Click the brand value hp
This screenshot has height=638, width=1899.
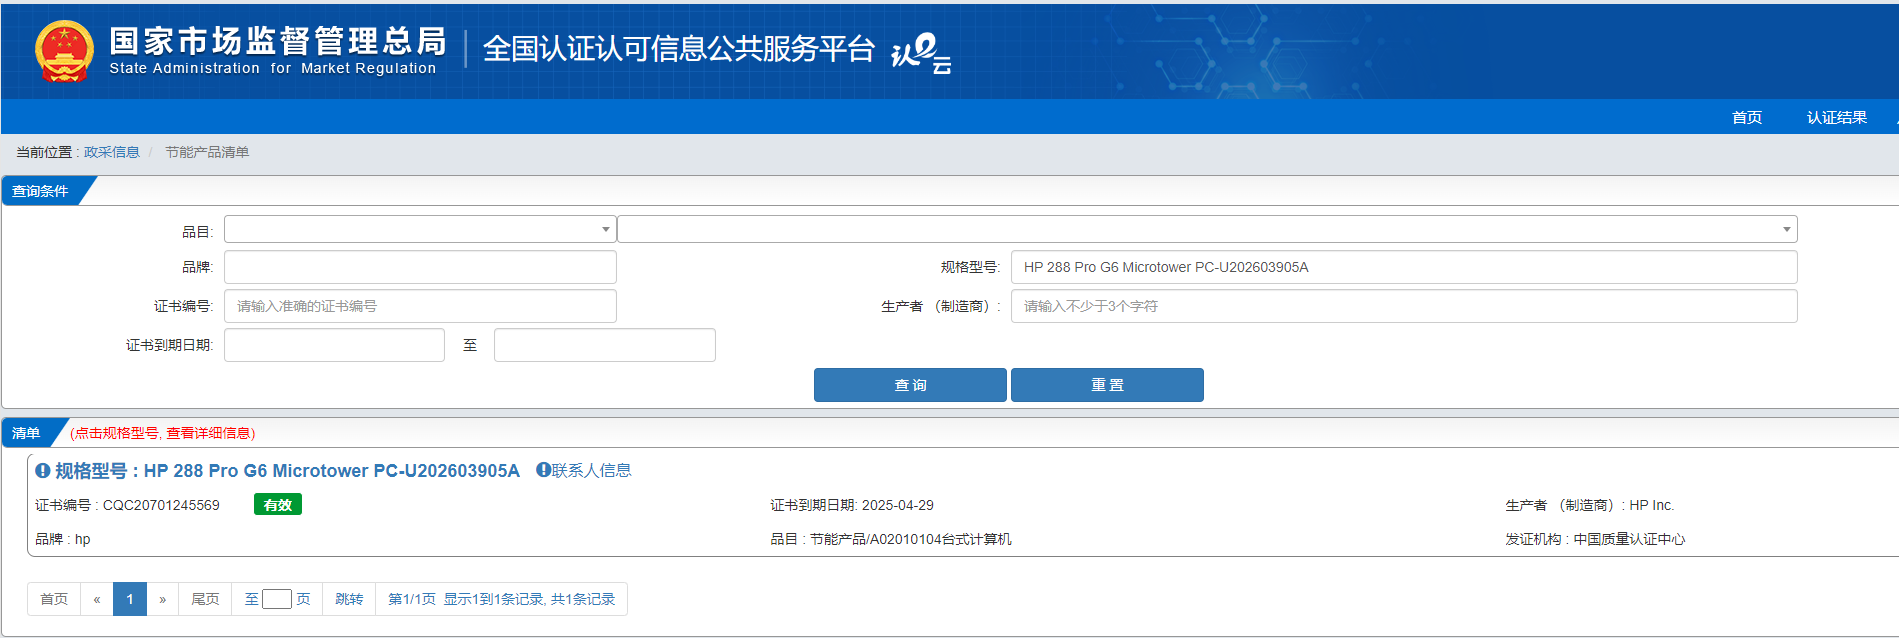pos(83,539)
